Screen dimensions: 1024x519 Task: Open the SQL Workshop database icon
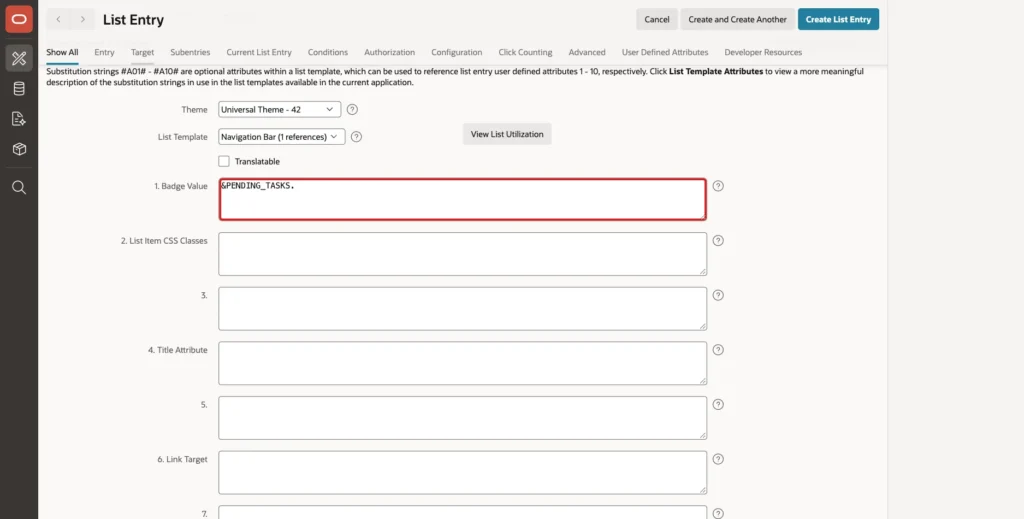pyautogui.click(x=19, y=89)
